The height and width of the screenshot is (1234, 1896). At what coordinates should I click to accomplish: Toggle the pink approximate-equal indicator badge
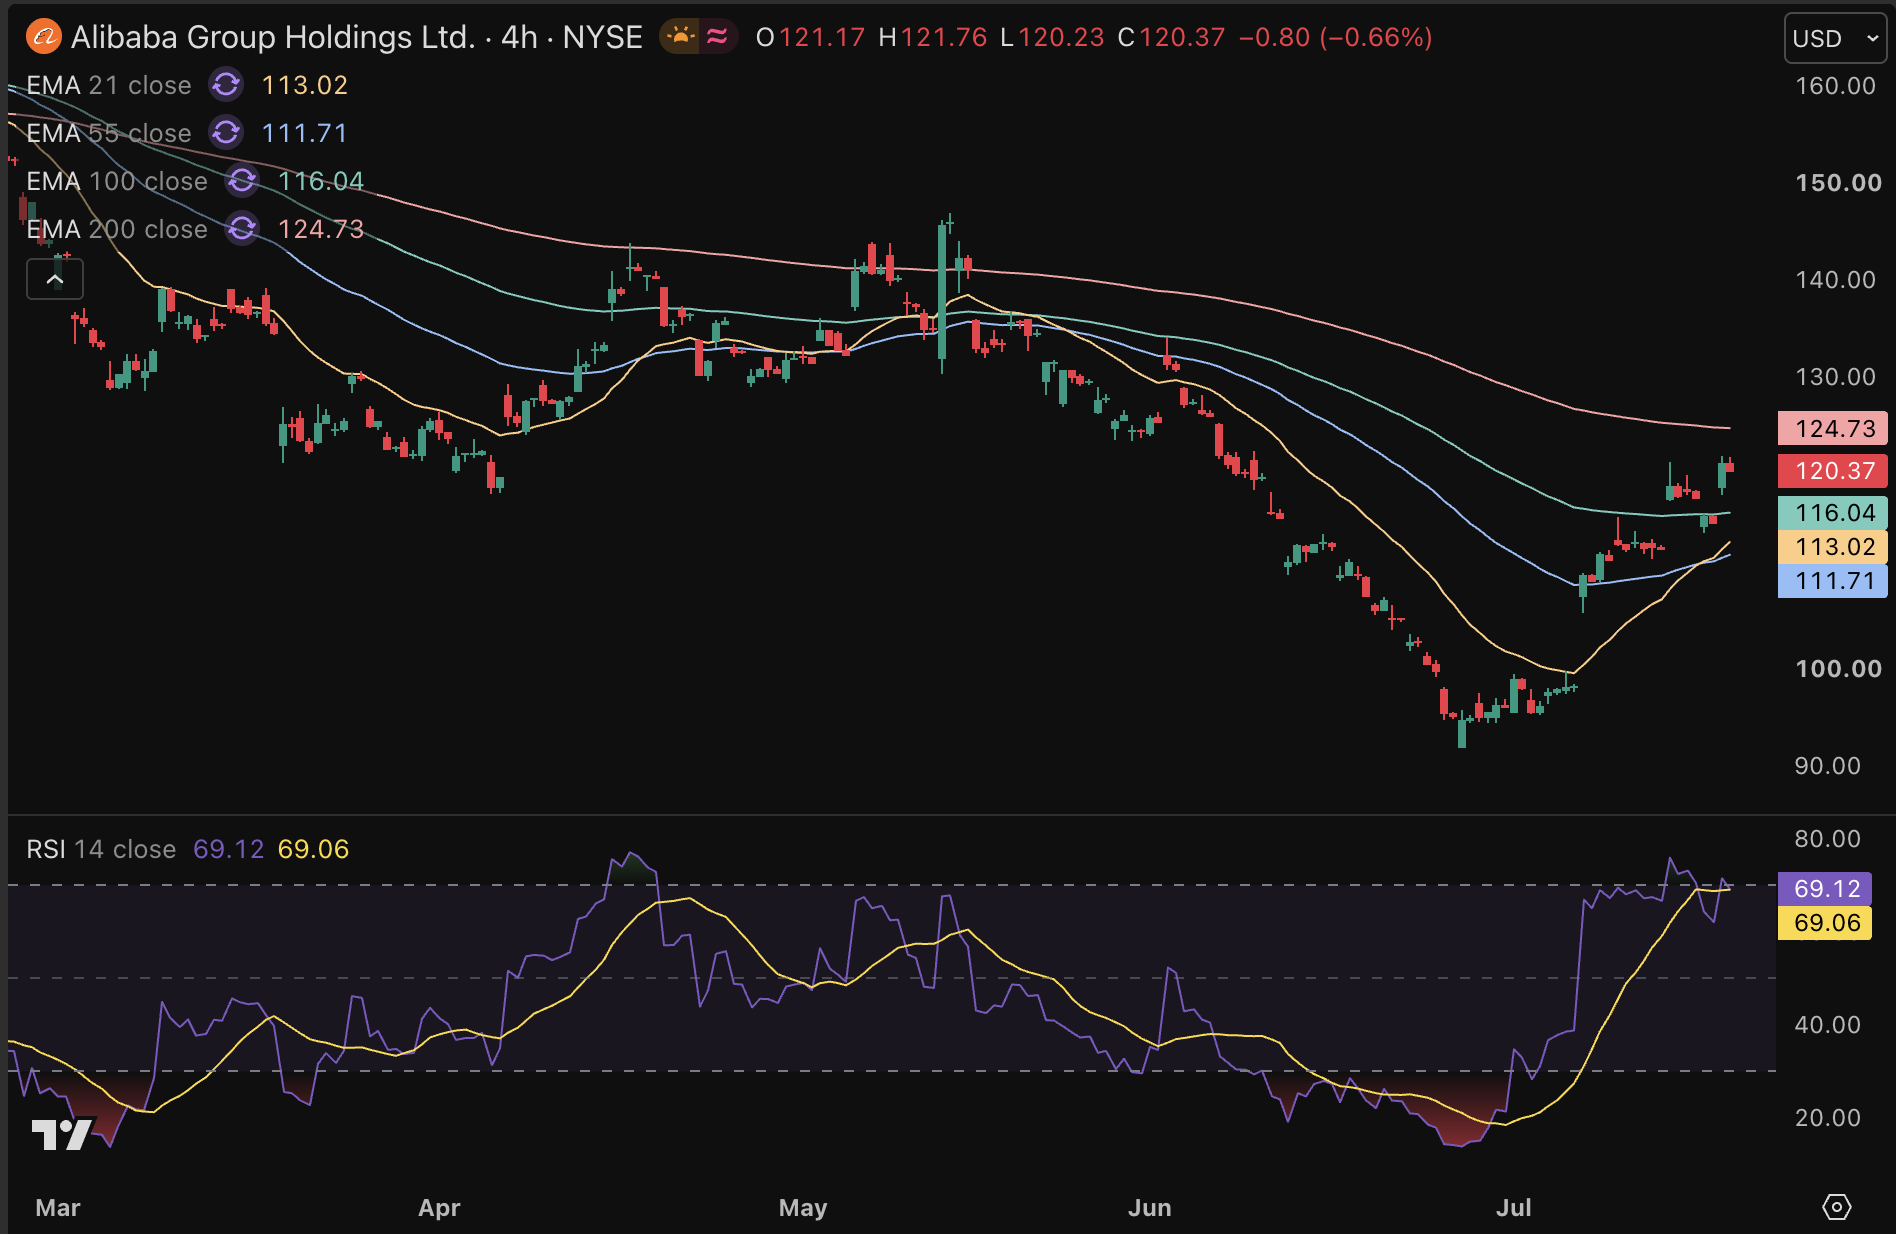(718, 37)
